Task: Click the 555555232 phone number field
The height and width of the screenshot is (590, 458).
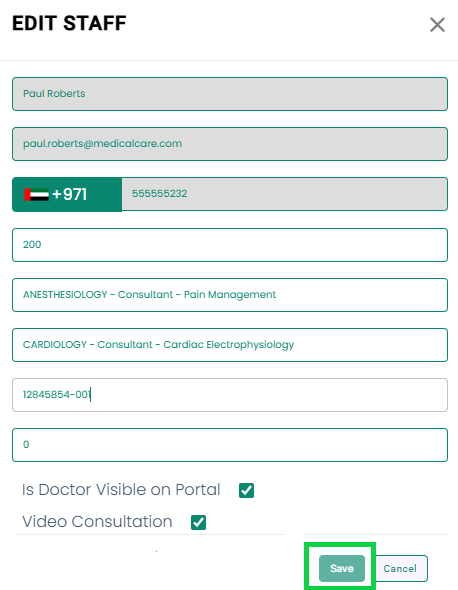Action: coord(285,194)
